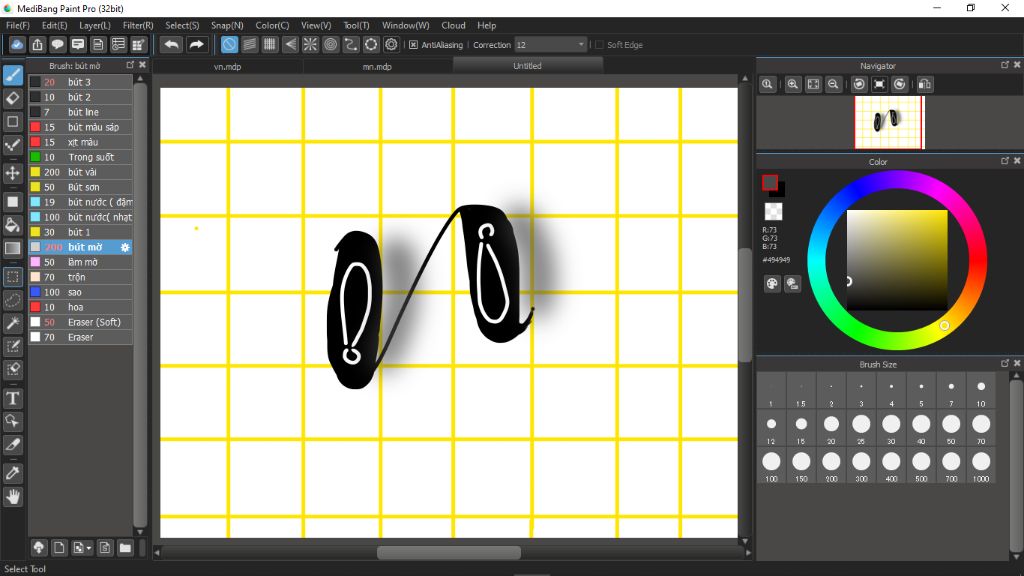The image size is (1024, 576).
Task: Turn snap off with the blue circle icon
Action: [229, 44]
